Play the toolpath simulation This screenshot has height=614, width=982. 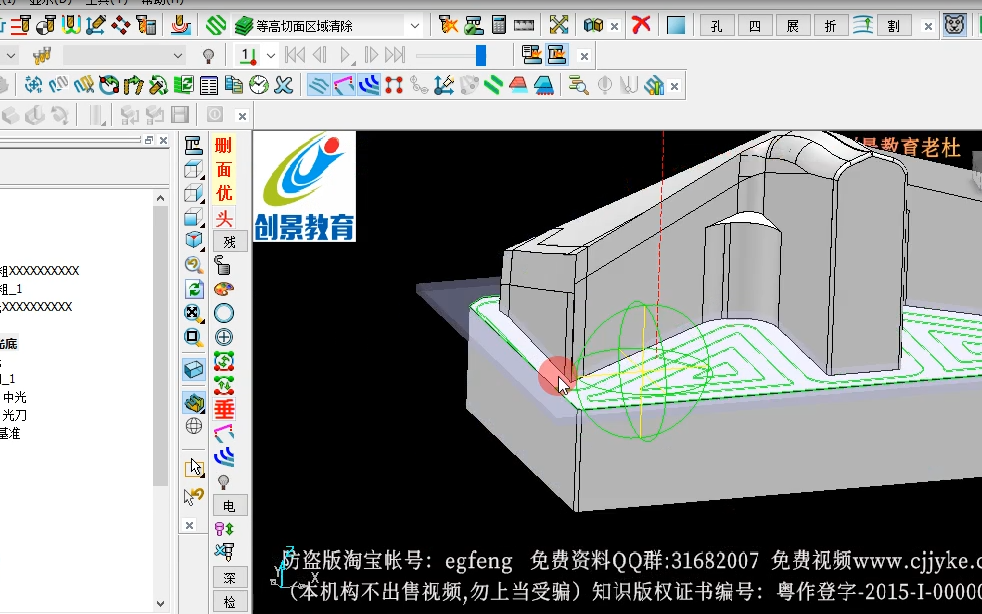(345, 55)
